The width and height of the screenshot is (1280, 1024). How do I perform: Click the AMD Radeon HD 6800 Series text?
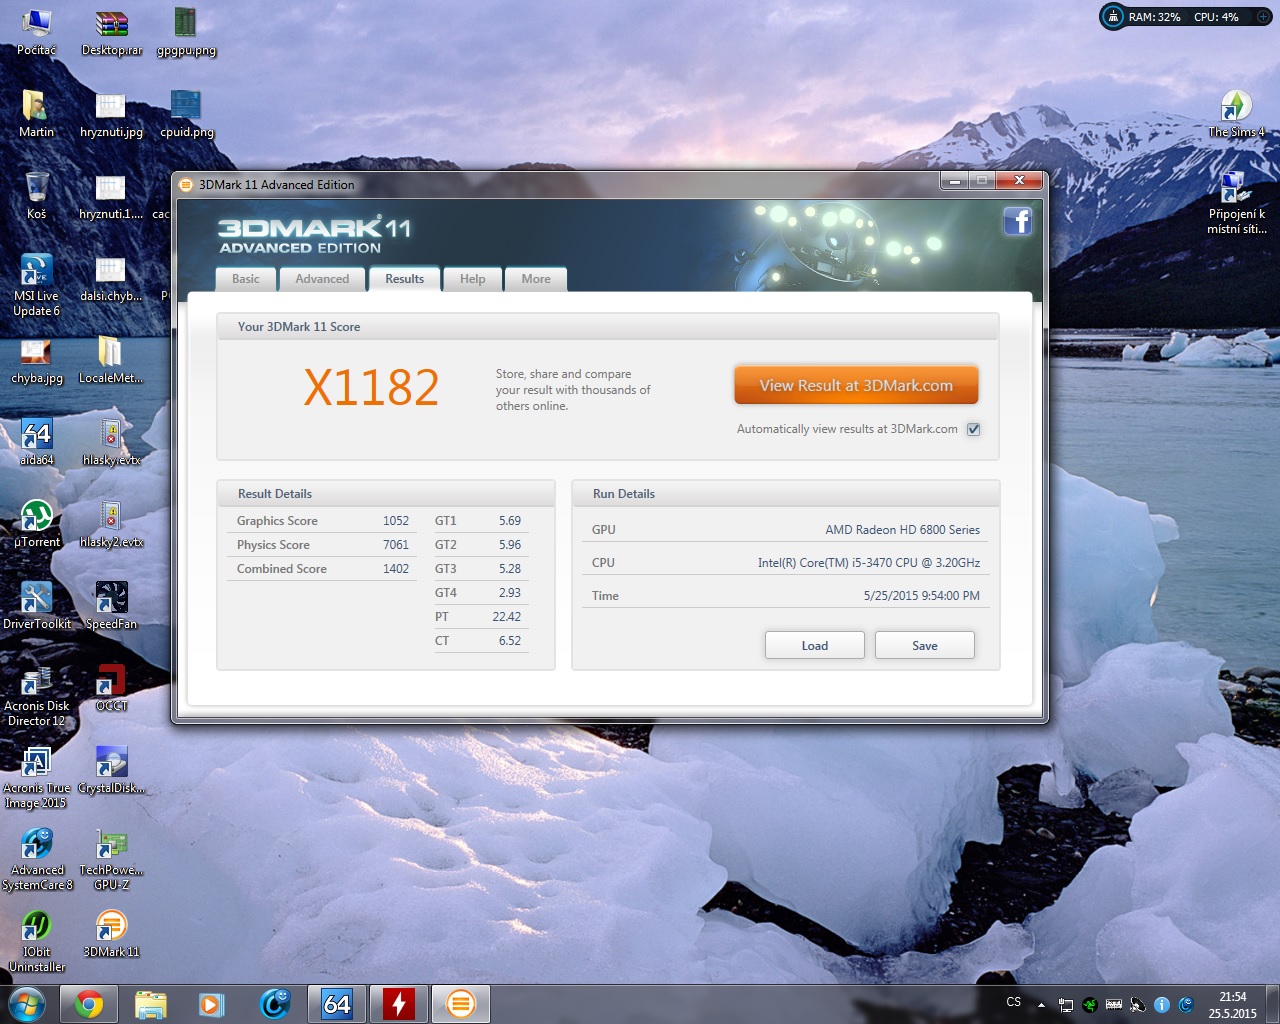pos(902,530)
